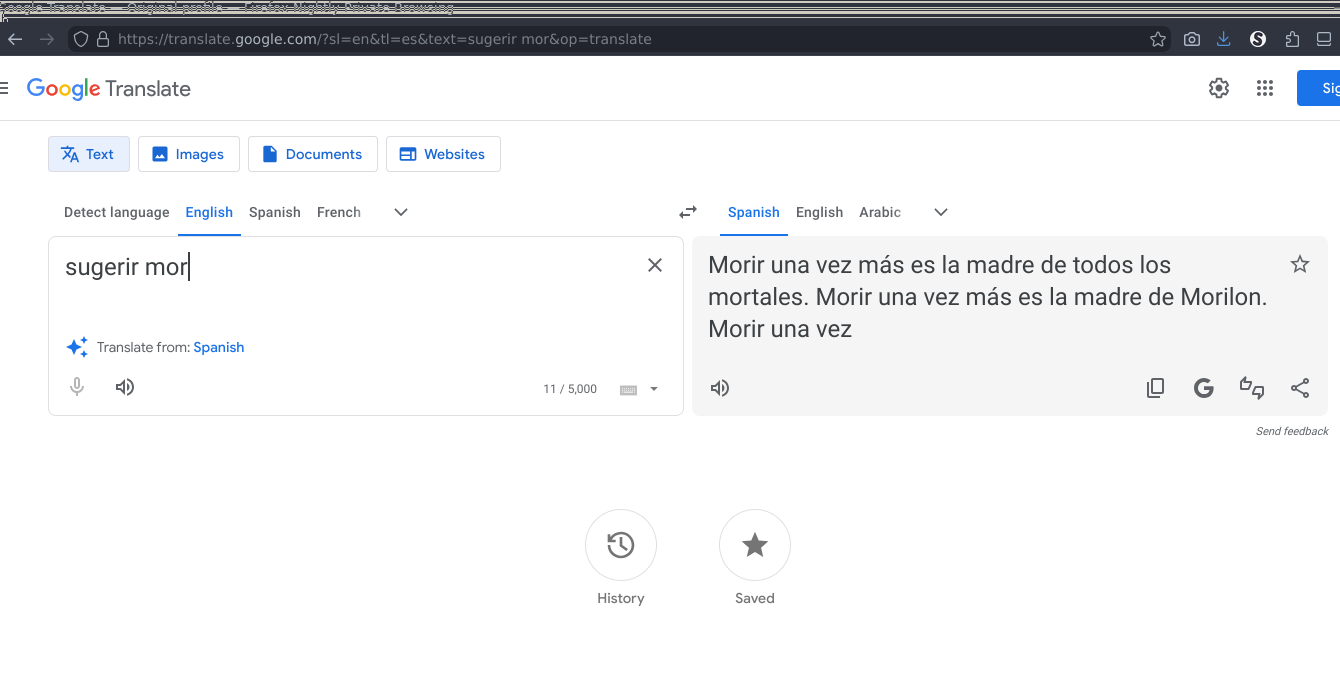Switch to Websites translation
This screenshot has width=1340, height=687.
(x=443, y=154)
